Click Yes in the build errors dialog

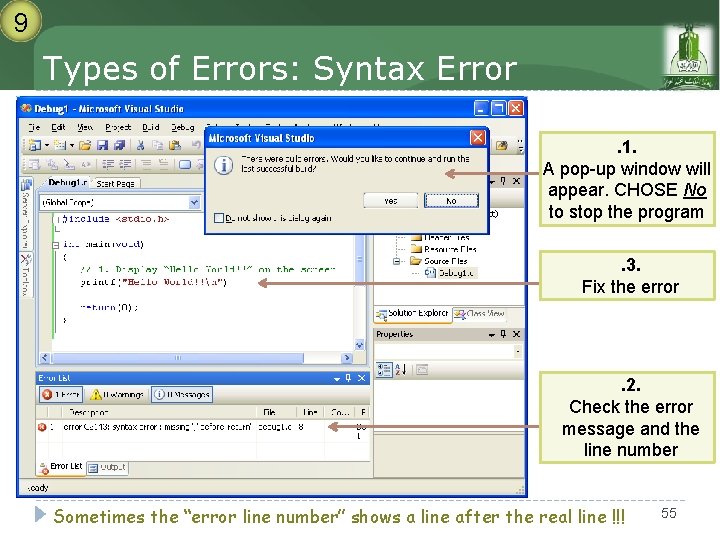(391, 201)
